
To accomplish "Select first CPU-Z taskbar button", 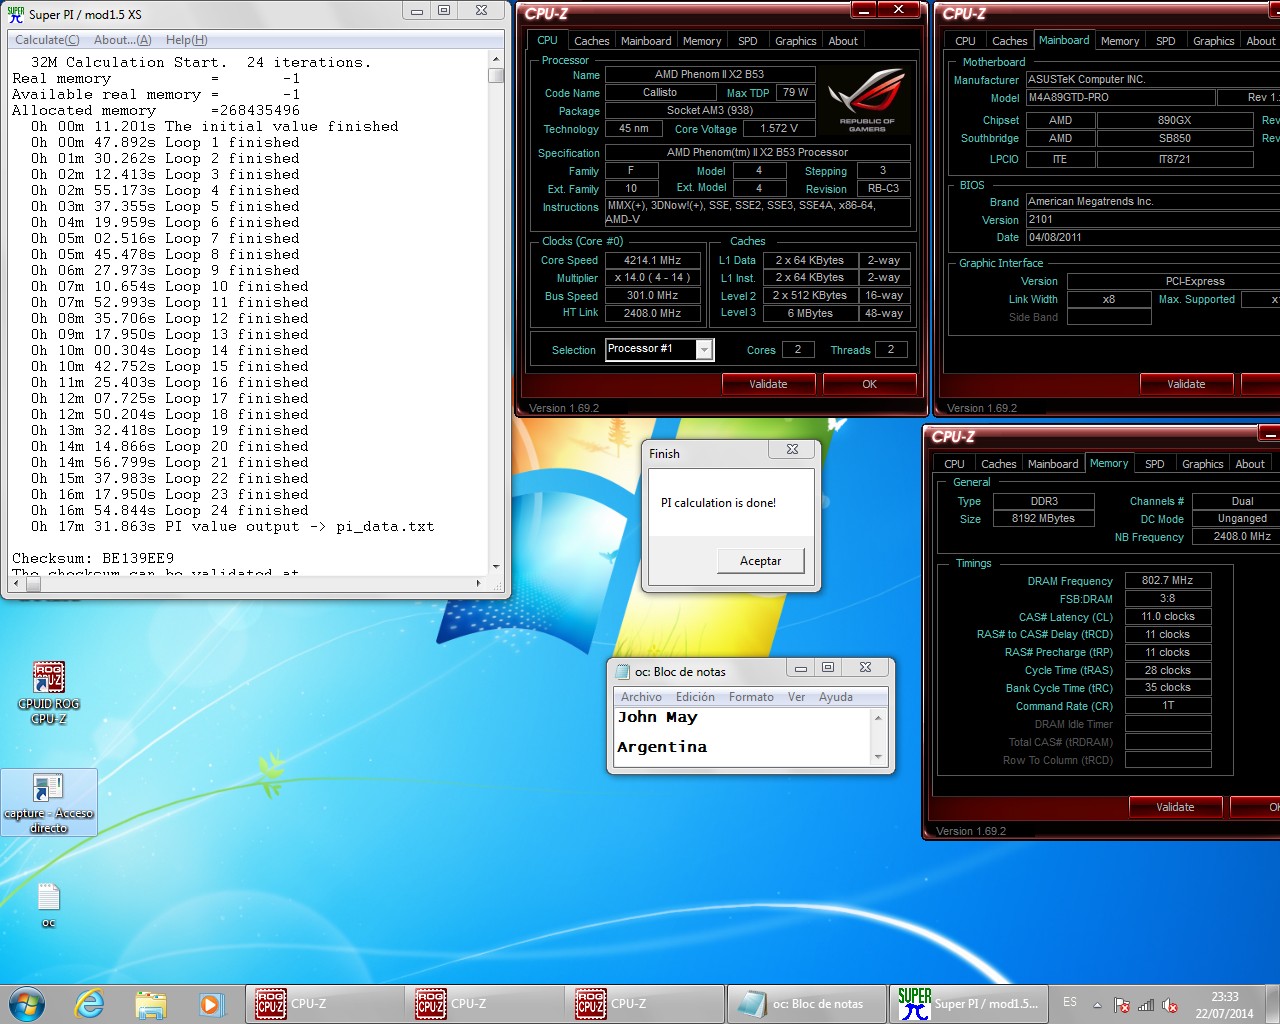I will tap(325, 1004).
